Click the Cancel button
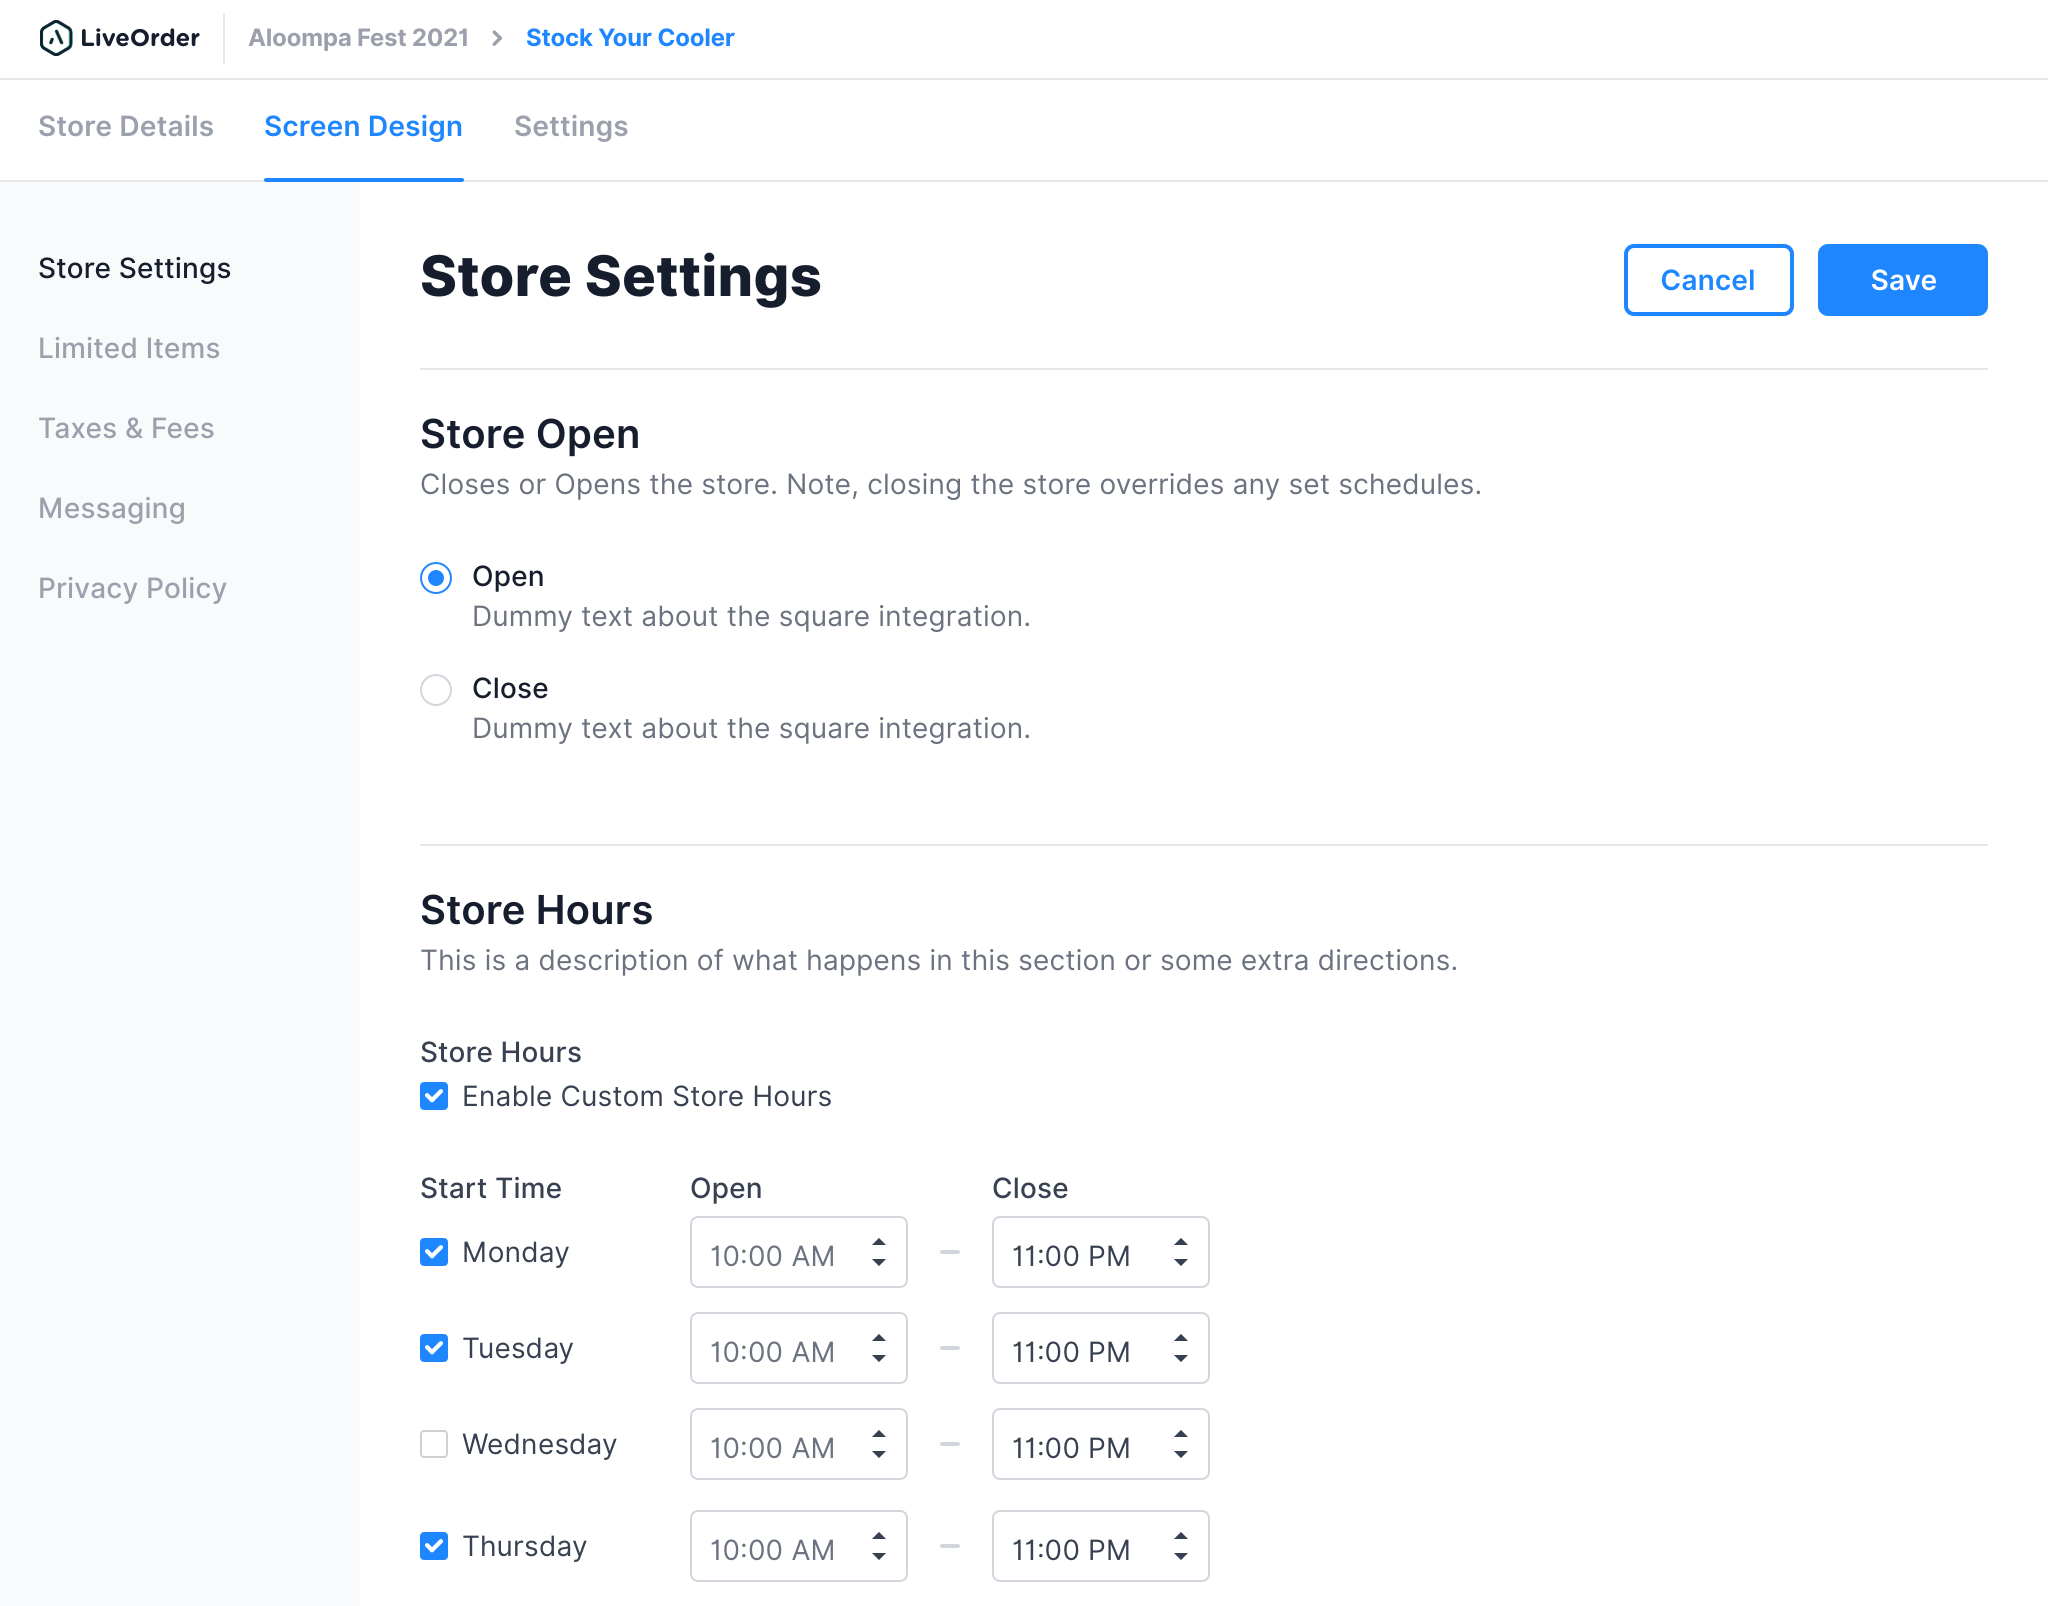 (x=1708, y=280)
